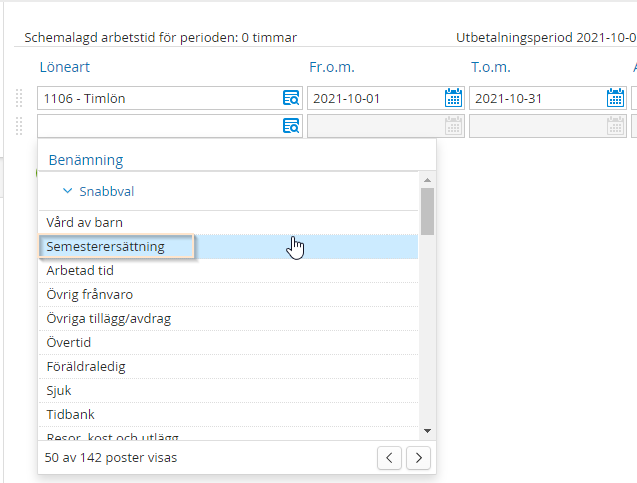Collapse the Snabbval section
Screen dimensions: 637x483
67,191
